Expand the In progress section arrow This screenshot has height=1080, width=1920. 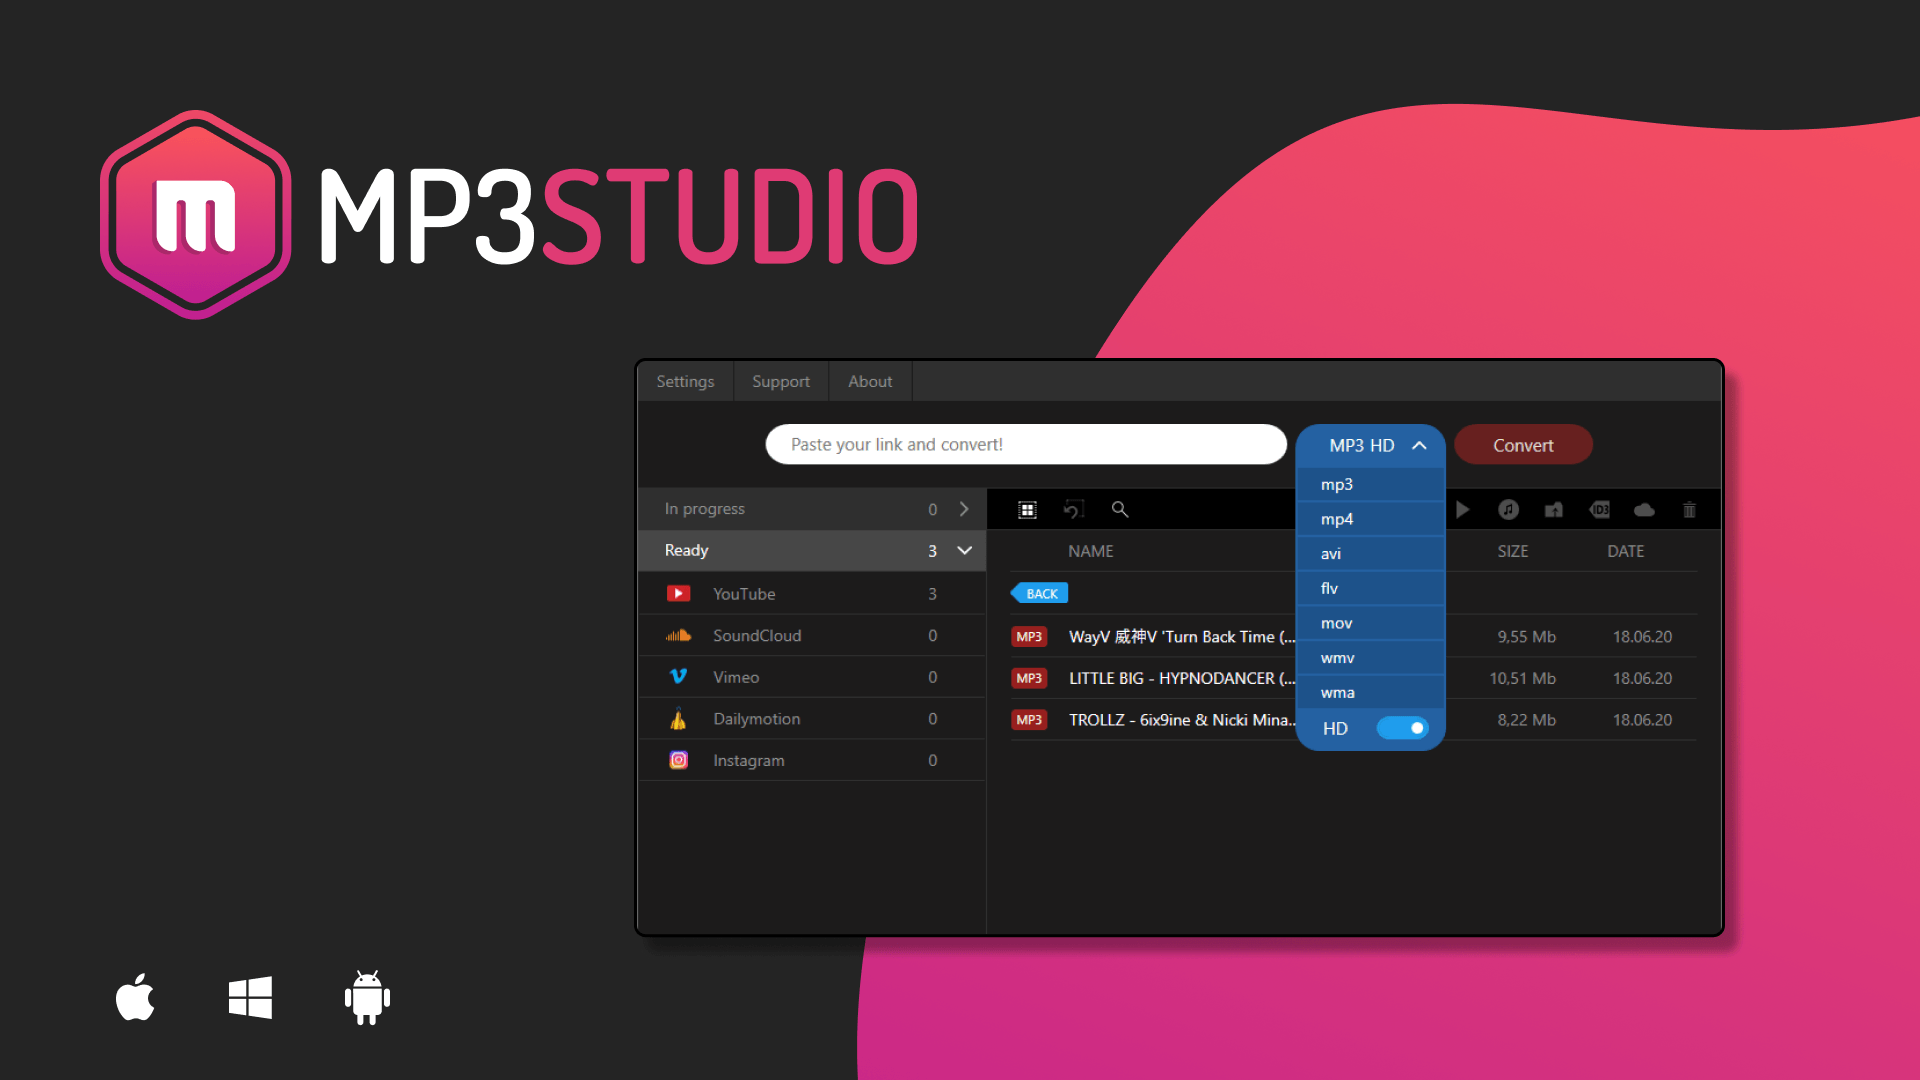point(964,509)
